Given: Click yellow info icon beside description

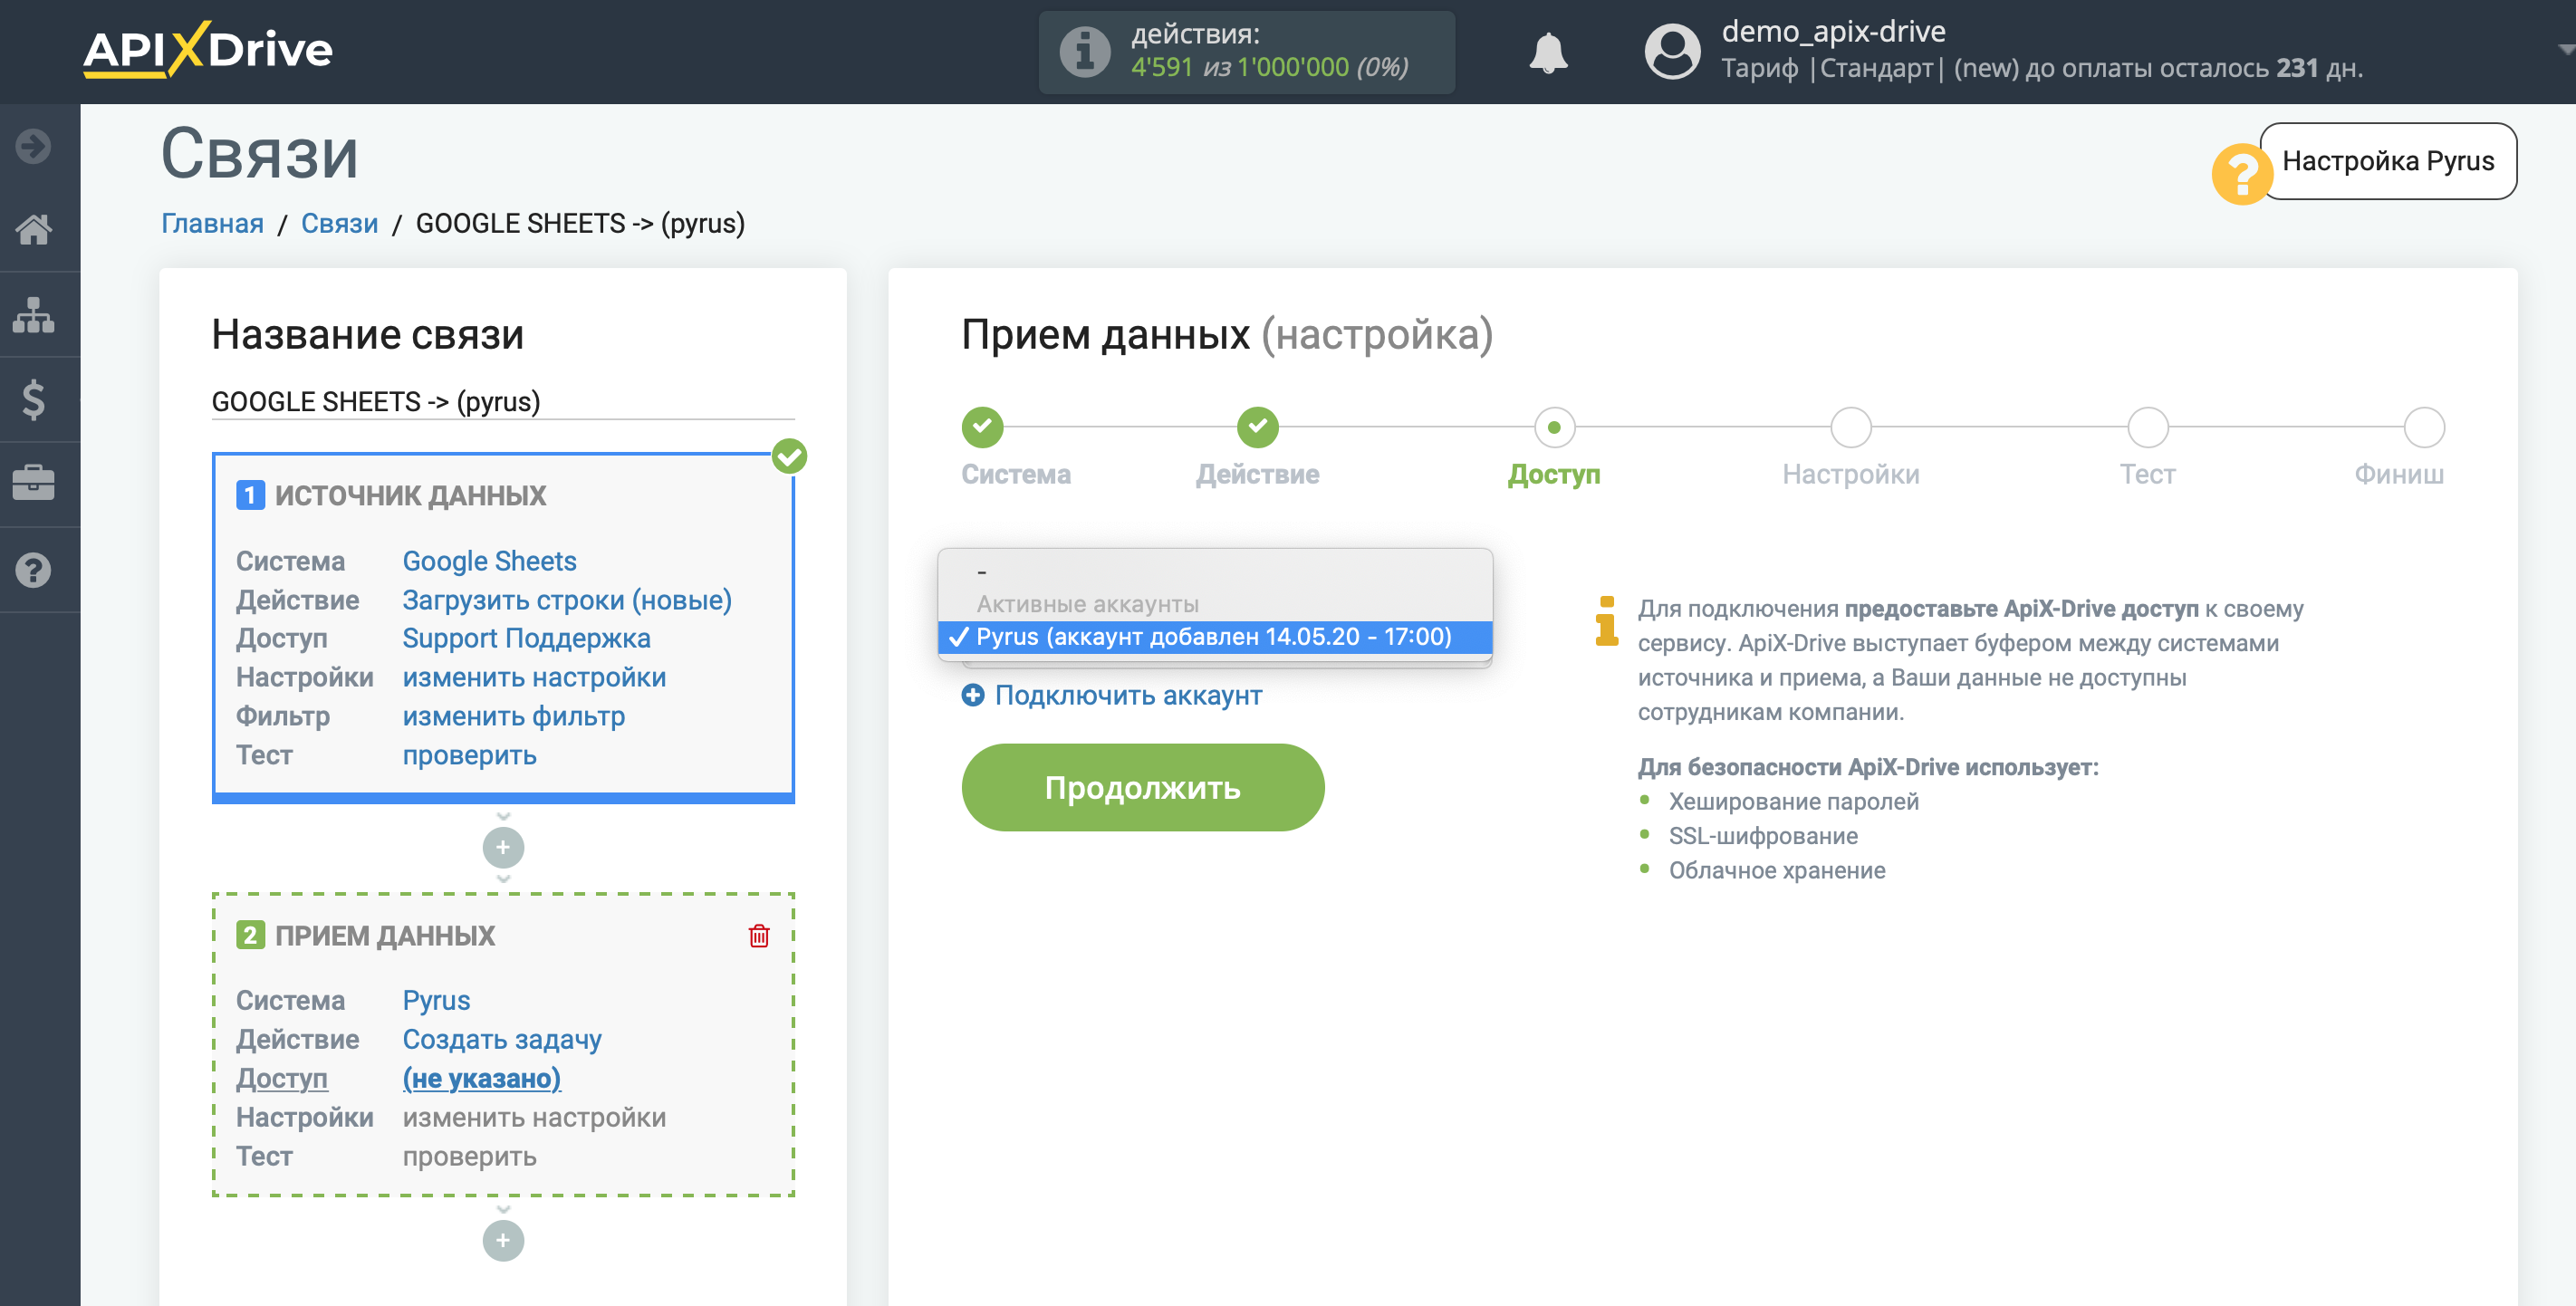Looking at the screenshot, I should click(1607, 621).
